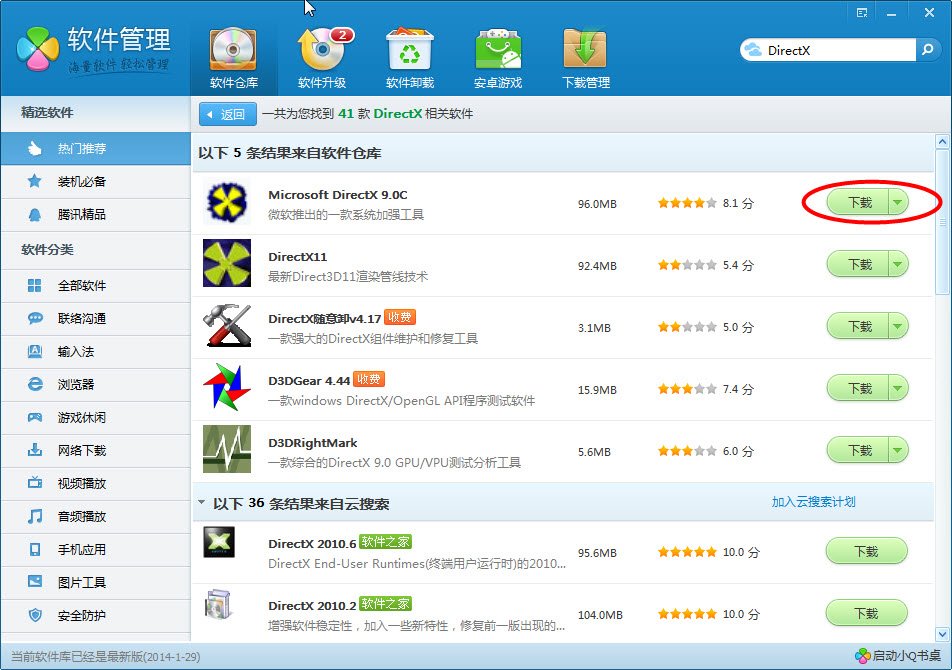Open 手机应用 mobile apps category
This screenshot has height=670, width=952.
(95, 549)
